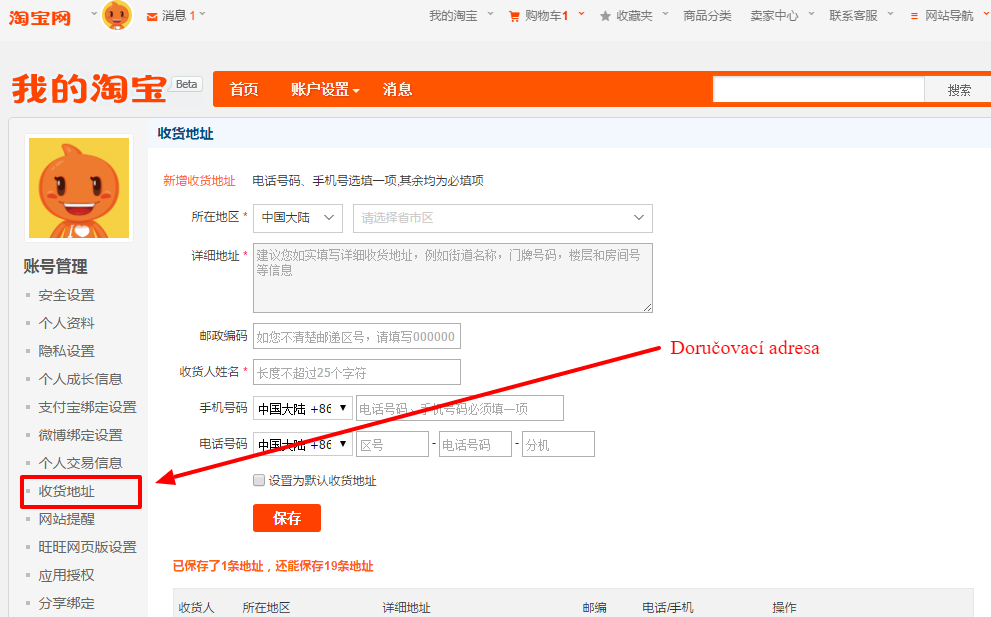Open the 请选择省市区 province selector
Image resolution: width=991 pixels, height=617 pixels.
(x=502, y=218)
